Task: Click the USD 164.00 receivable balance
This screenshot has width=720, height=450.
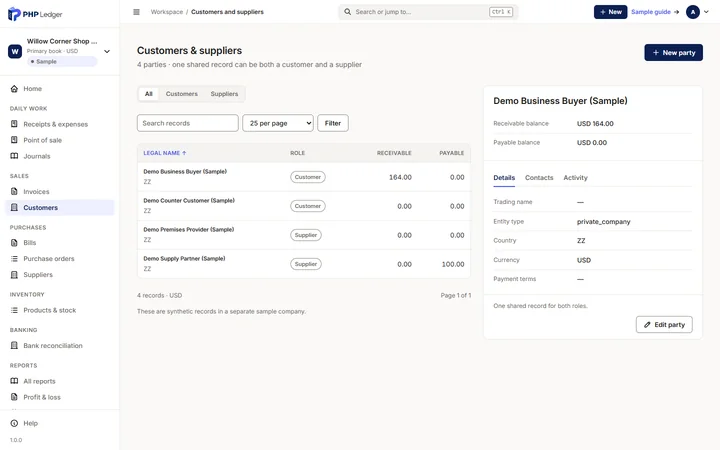Action: (595, 124)
